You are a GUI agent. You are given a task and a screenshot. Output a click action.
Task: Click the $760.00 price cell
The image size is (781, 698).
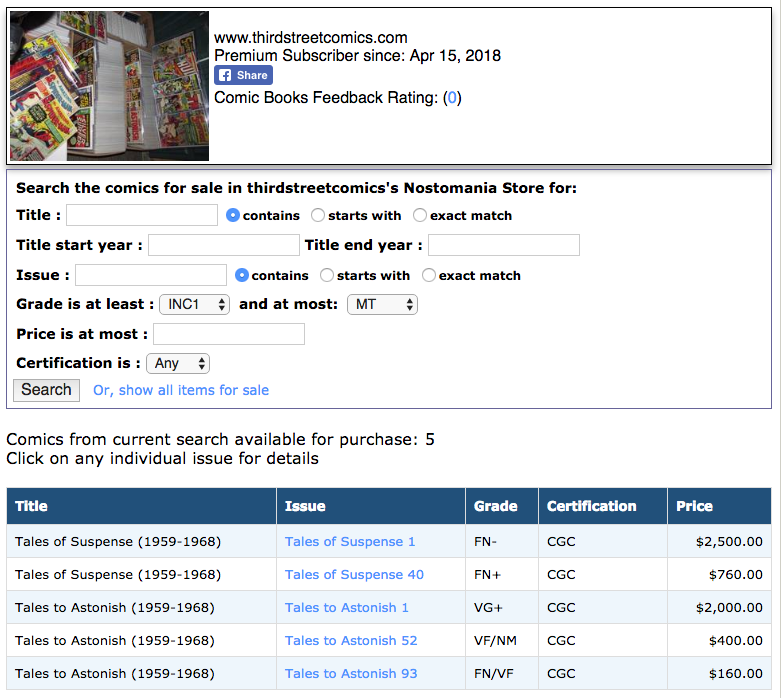[719, 574]
